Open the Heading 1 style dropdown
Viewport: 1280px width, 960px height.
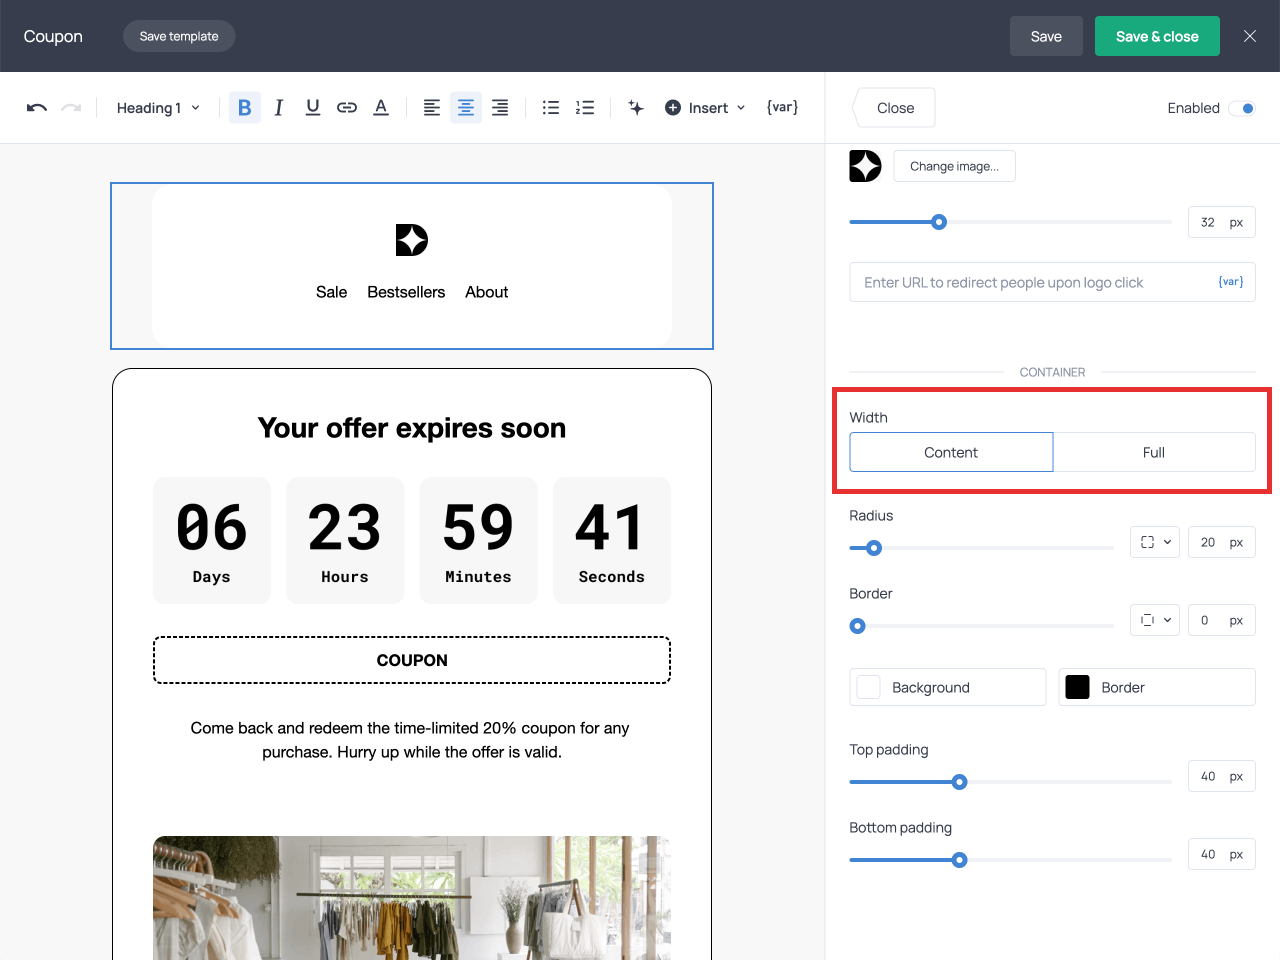click(x=158, y=108)
